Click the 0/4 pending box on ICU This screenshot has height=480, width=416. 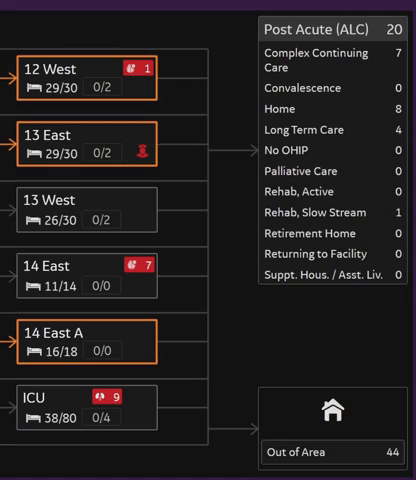[101, 418]
